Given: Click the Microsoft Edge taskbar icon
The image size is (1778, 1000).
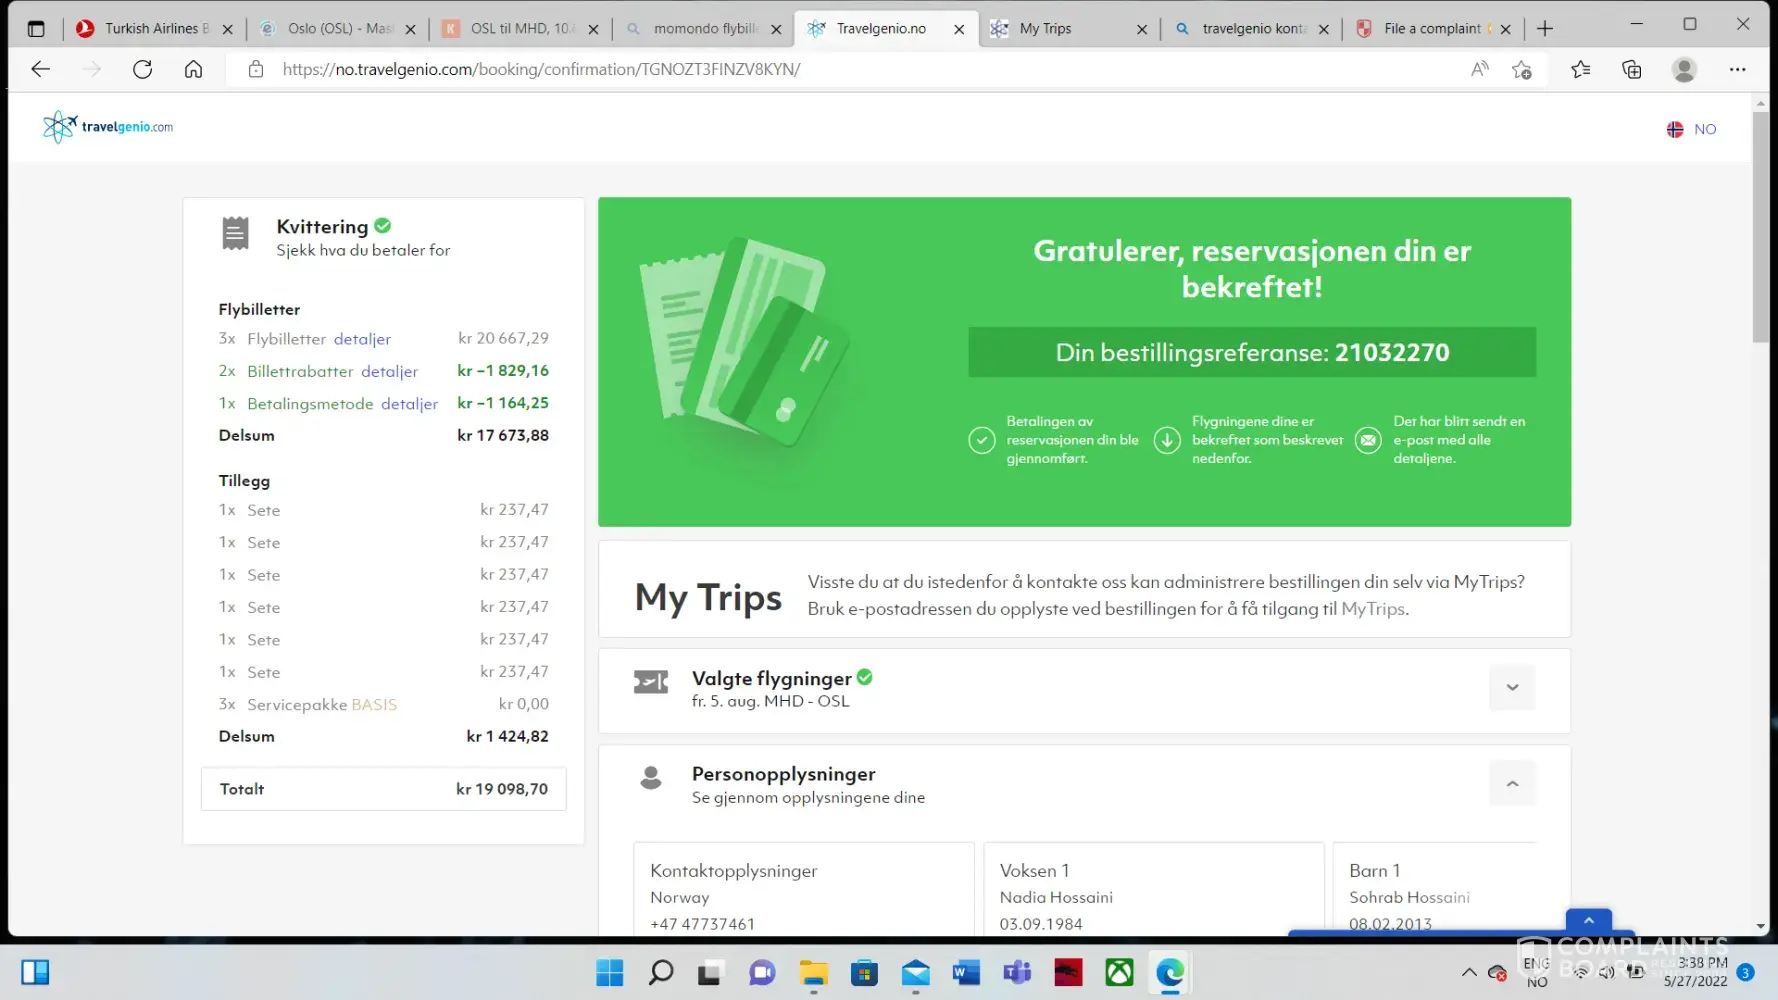Looking at the screenshot, I should [1170, 972].
